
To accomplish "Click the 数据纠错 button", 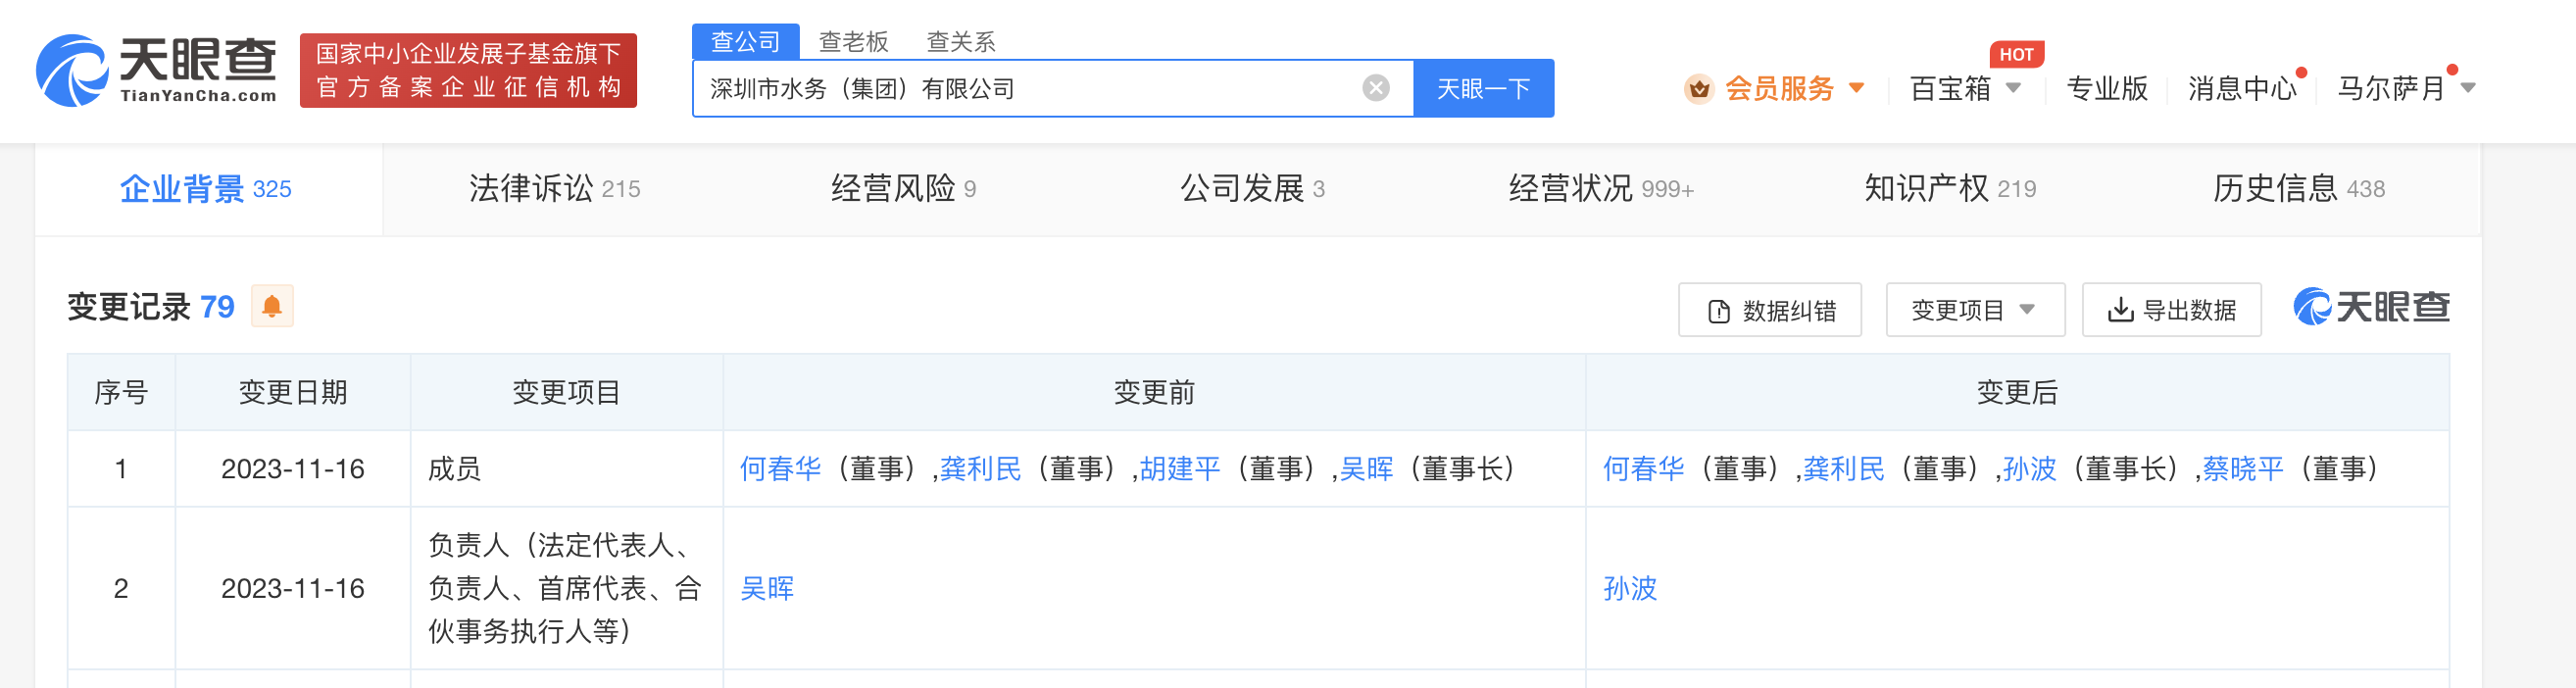I will pyautogui.click(x=1770, y=310).
